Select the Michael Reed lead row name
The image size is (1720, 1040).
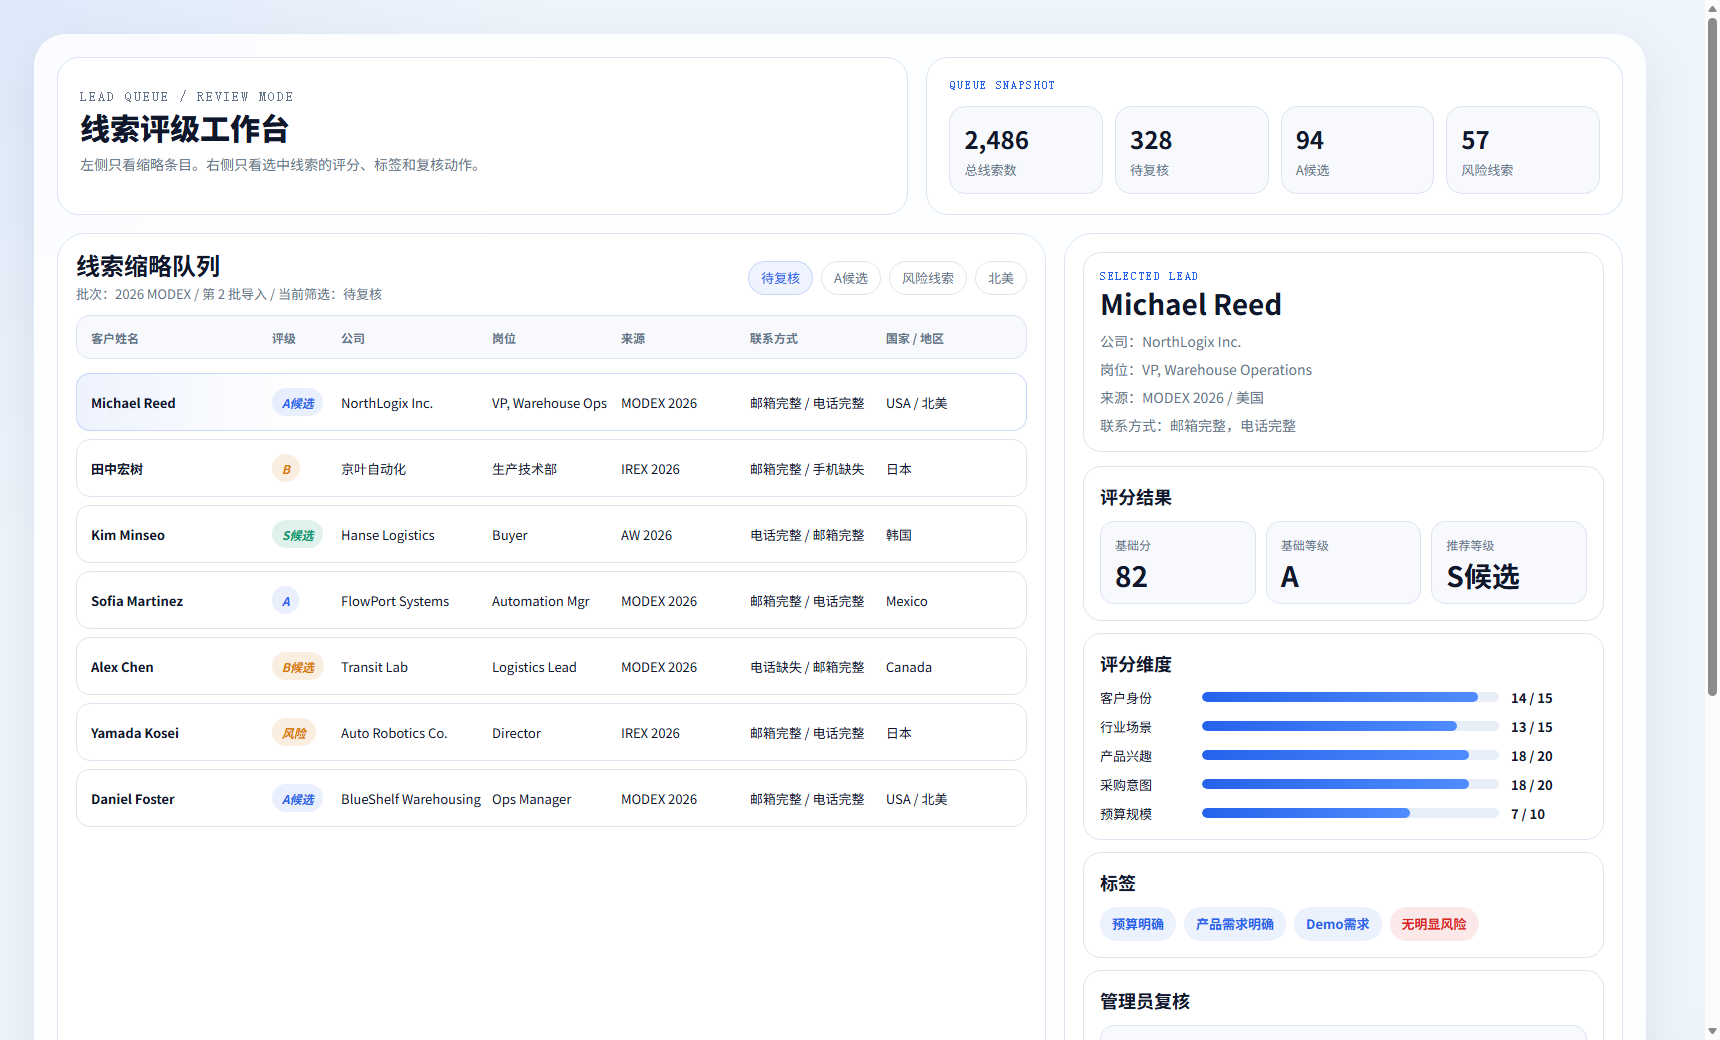(133, 403)
